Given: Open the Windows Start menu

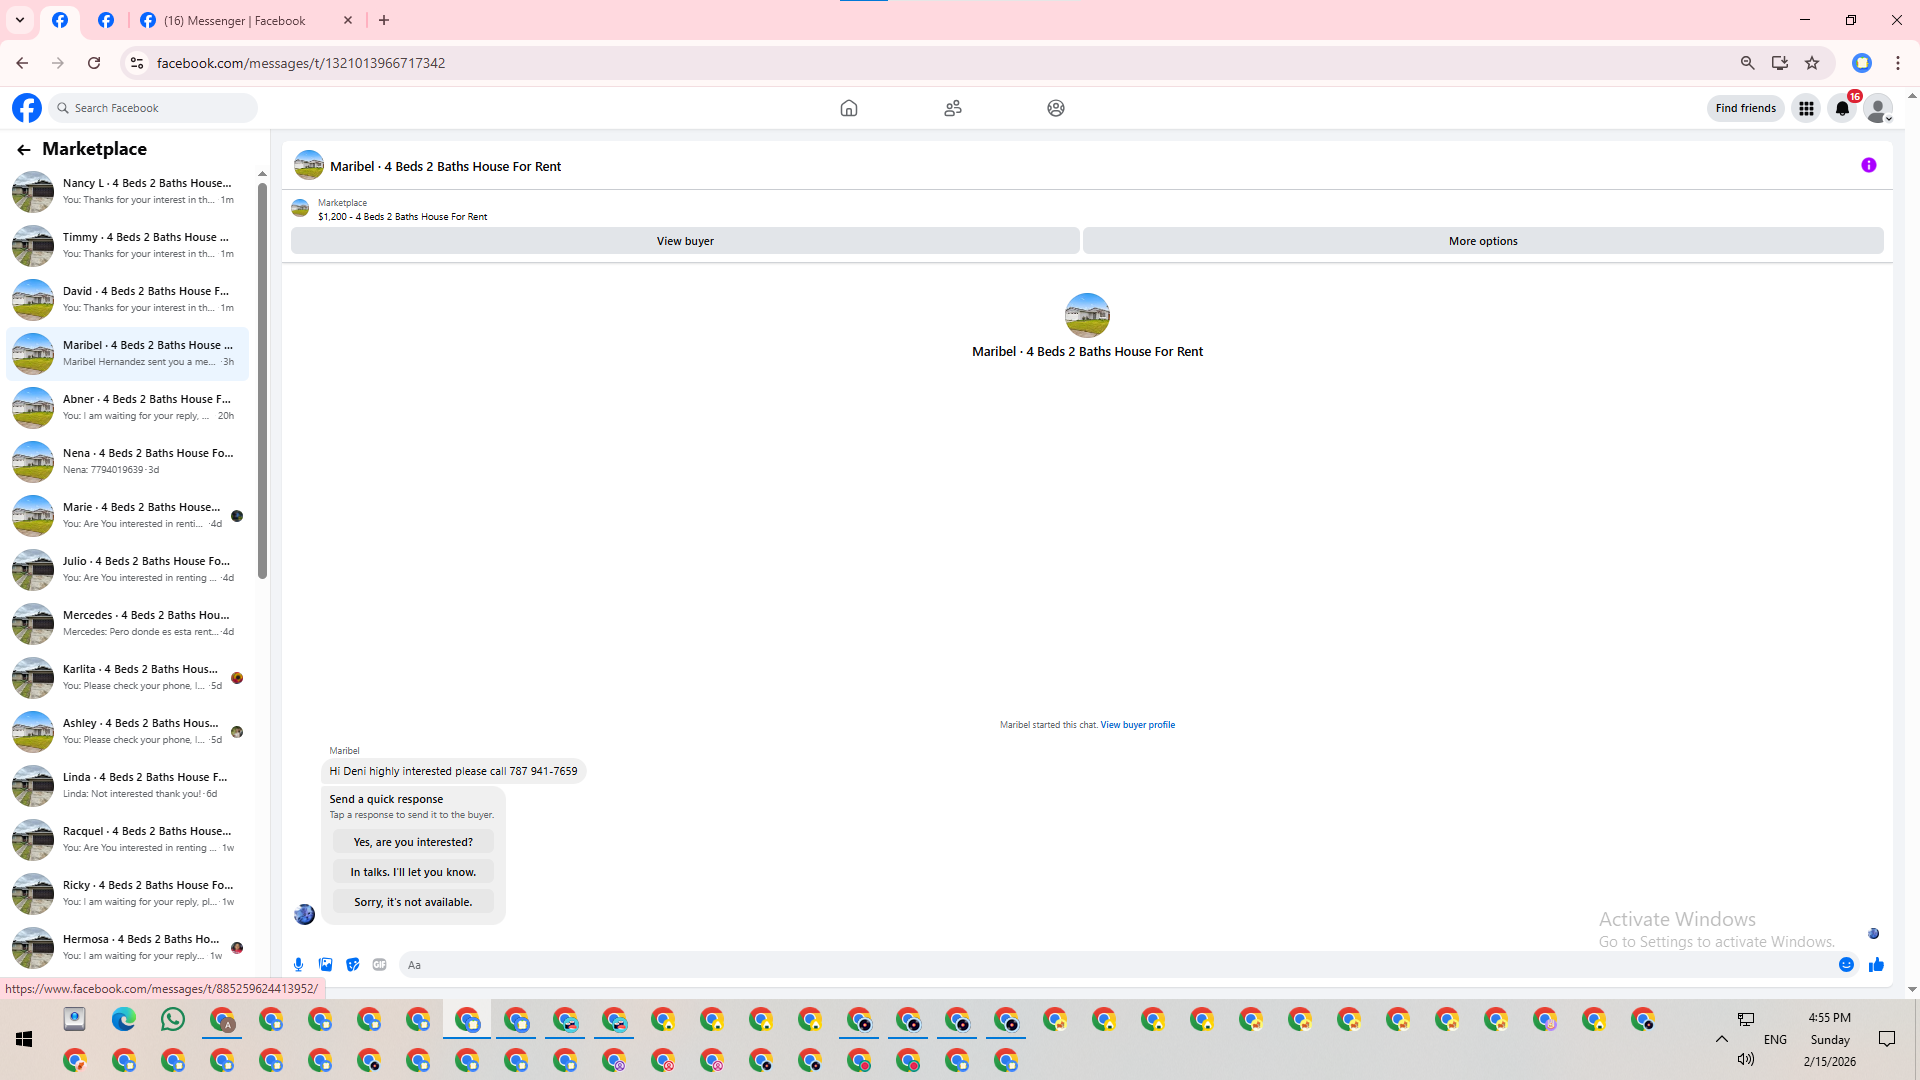Looking at the screenshot, I should pos(24,1040).
